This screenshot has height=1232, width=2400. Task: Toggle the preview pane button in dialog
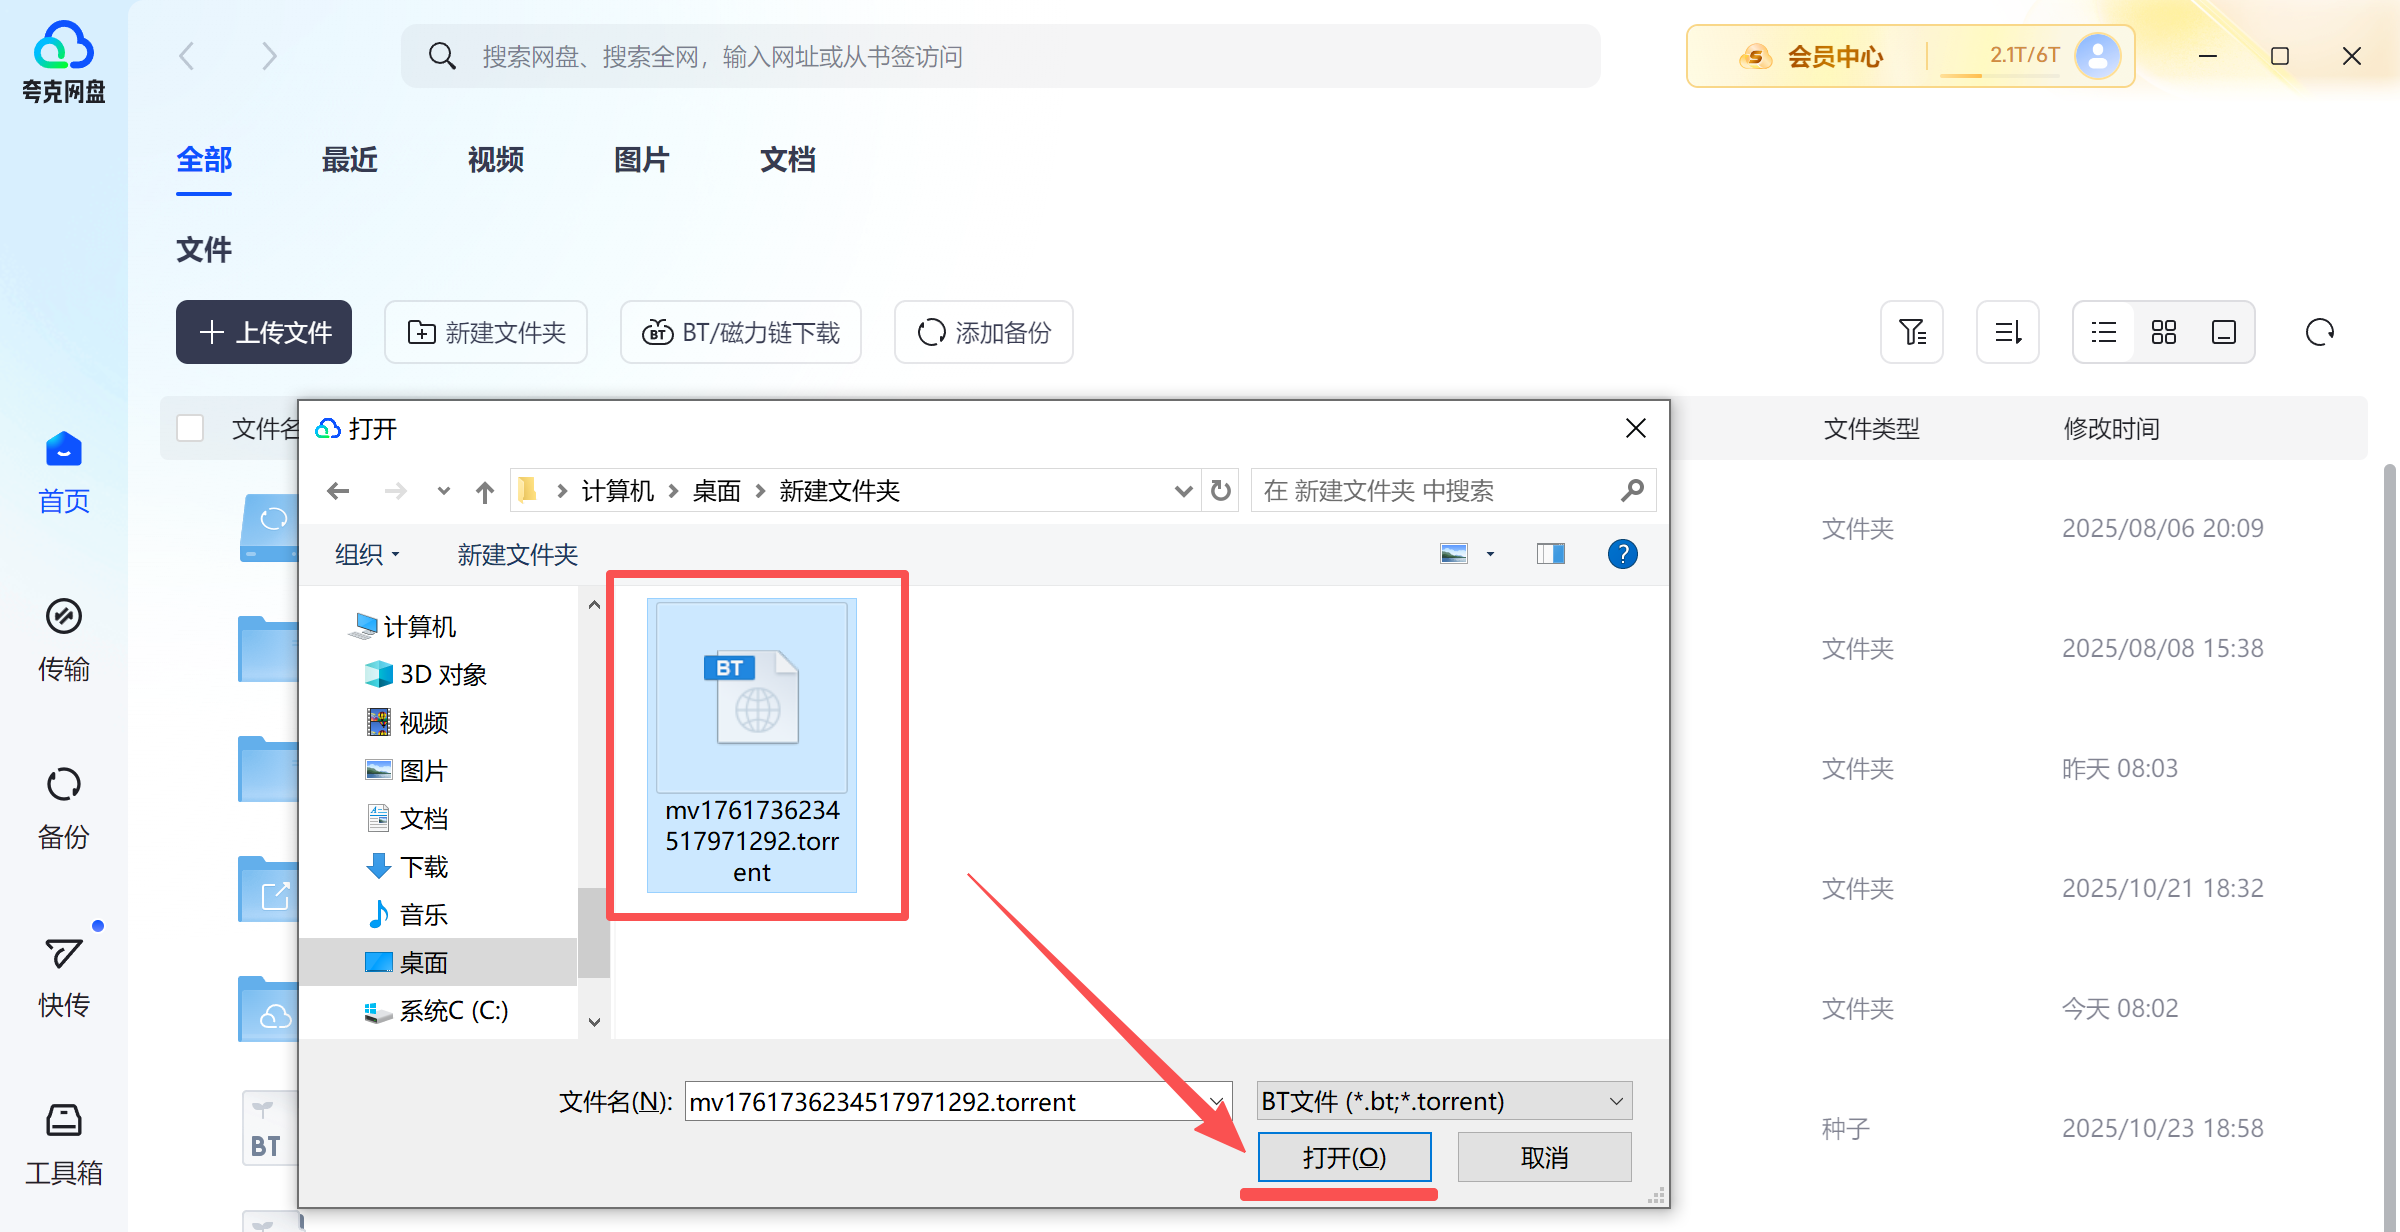click(1550, 554)
